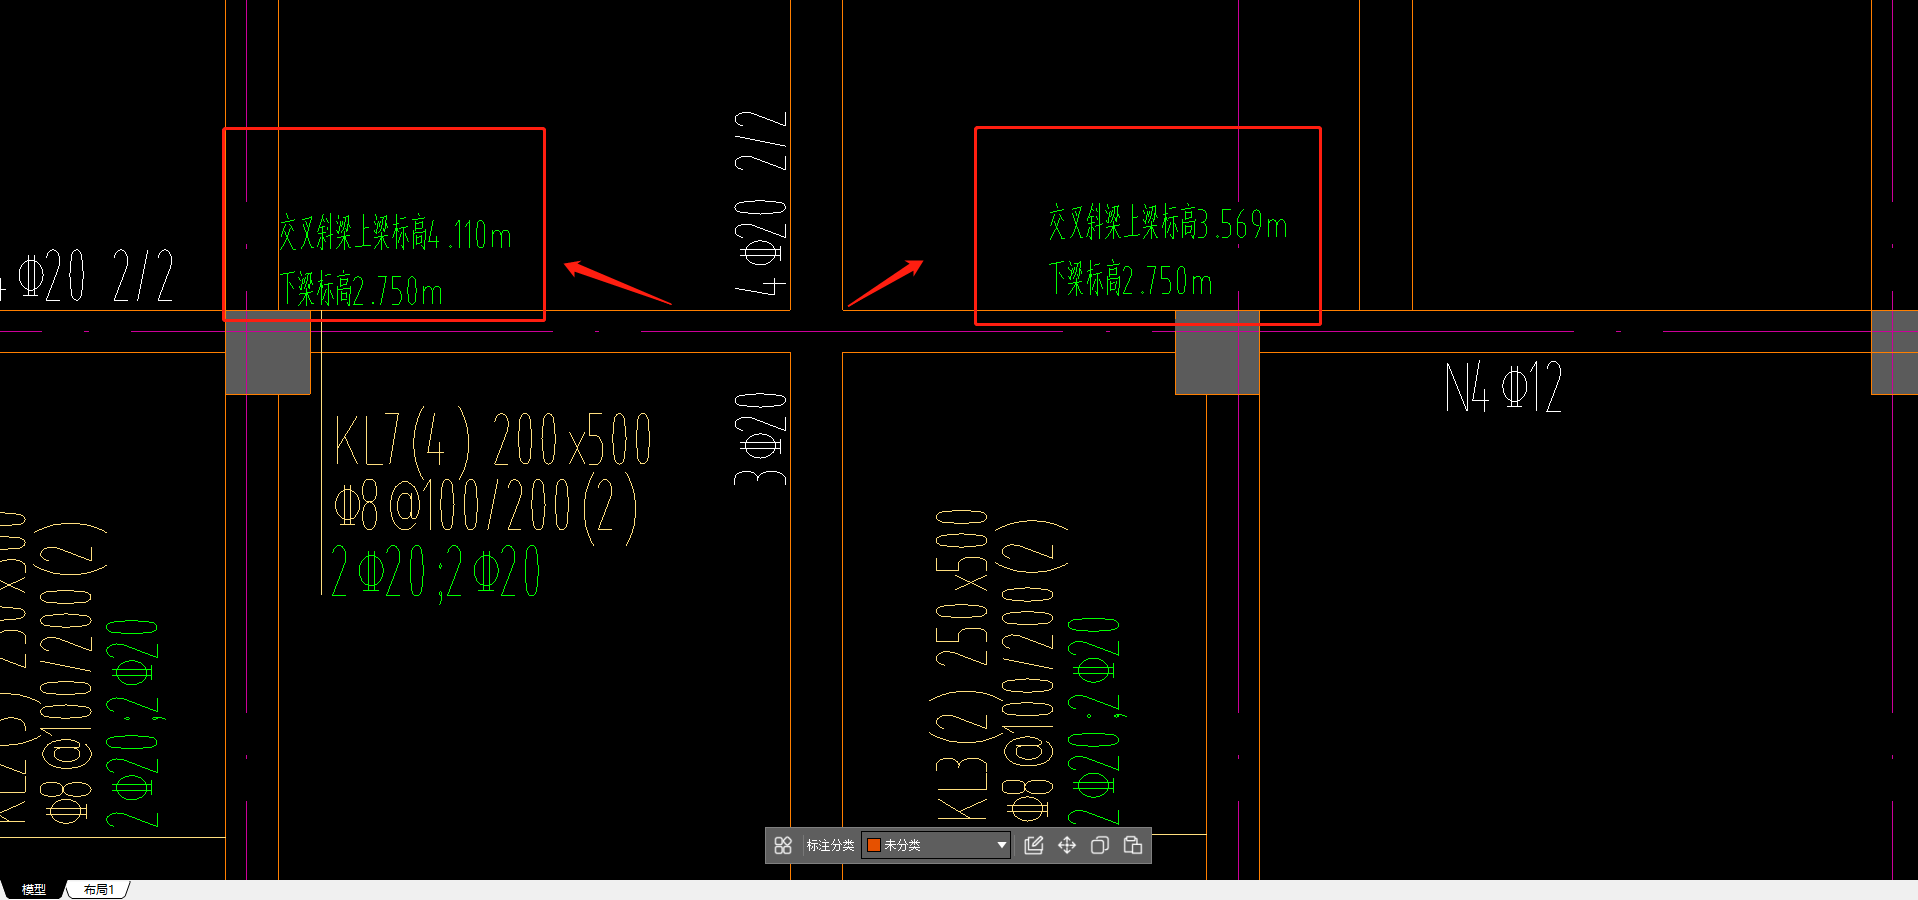
Task: Click the green 2Φ20;2Φ20 text under KL7
Action: (x=435, y=572)
